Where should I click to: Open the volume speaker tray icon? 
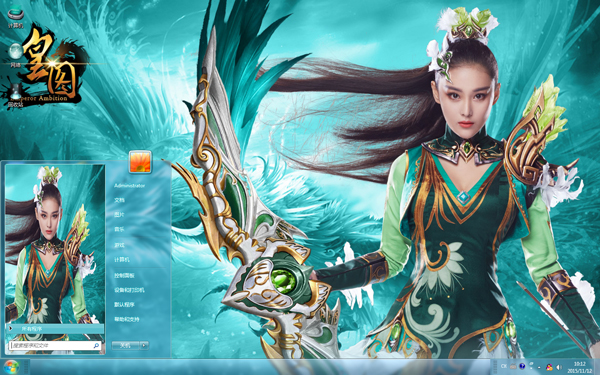click(559, 367)
